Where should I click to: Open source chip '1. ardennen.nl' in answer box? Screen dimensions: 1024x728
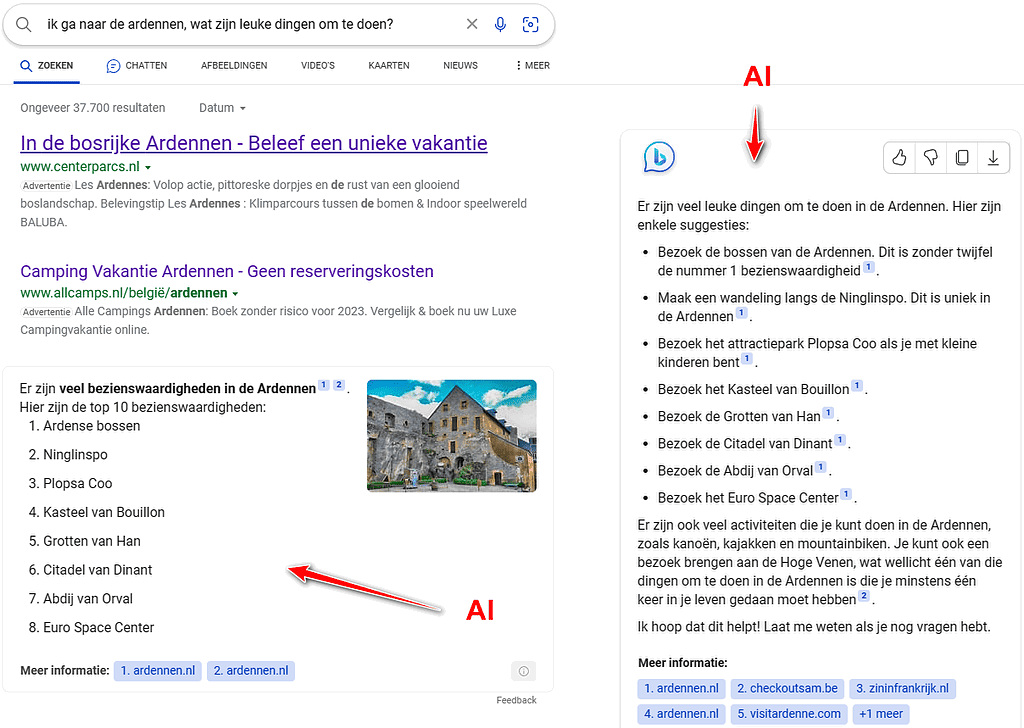coord(157,671)
